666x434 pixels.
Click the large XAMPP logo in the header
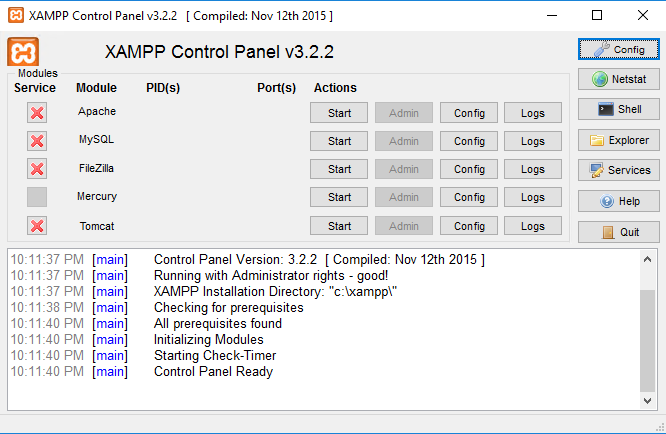23,52
